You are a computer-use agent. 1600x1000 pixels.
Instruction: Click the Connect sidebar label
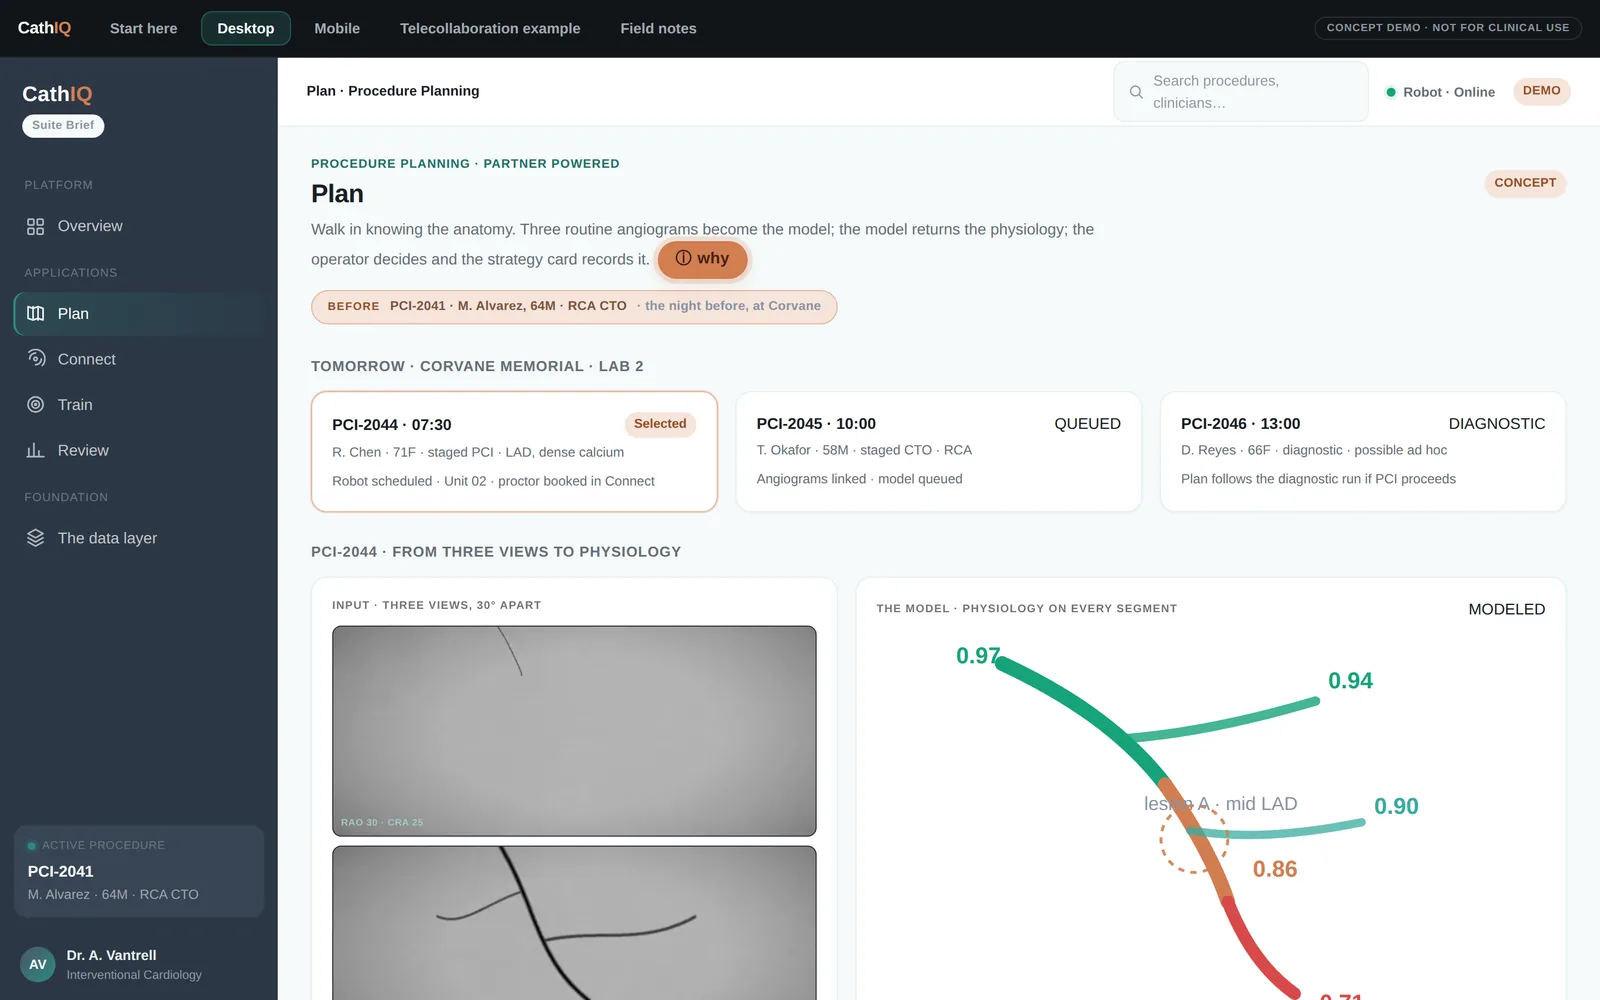click(87, 360)
